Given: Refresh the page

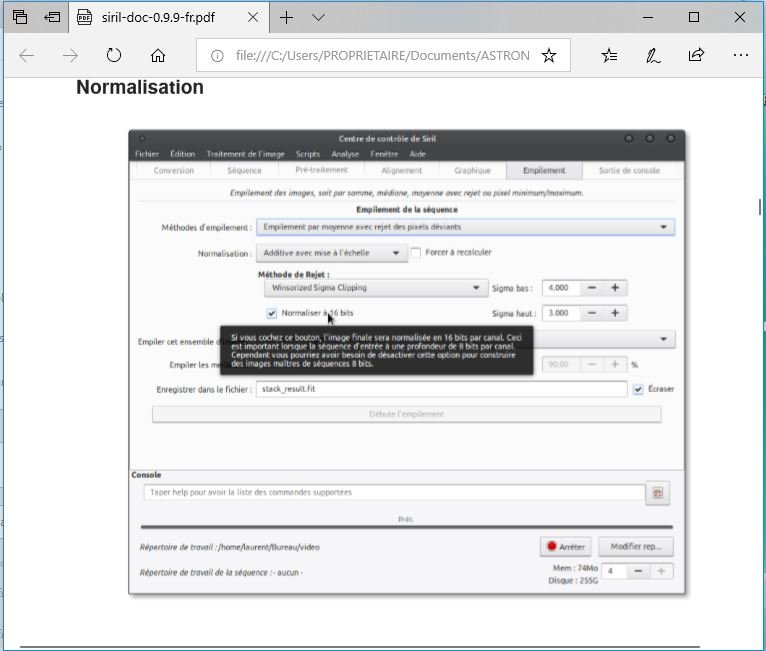Looking at the screenshot, I should (x=114, y=55).
